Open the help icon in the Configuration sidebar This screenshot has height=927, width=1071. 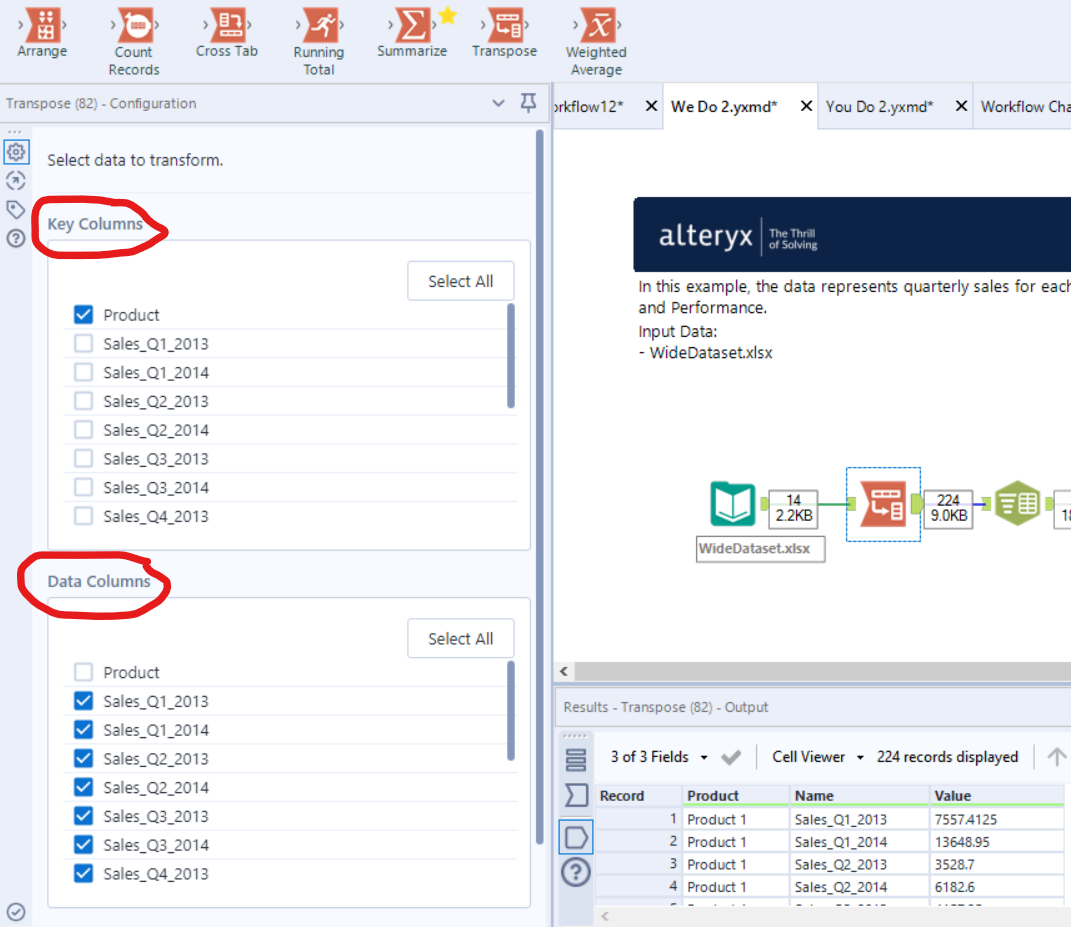16,238
